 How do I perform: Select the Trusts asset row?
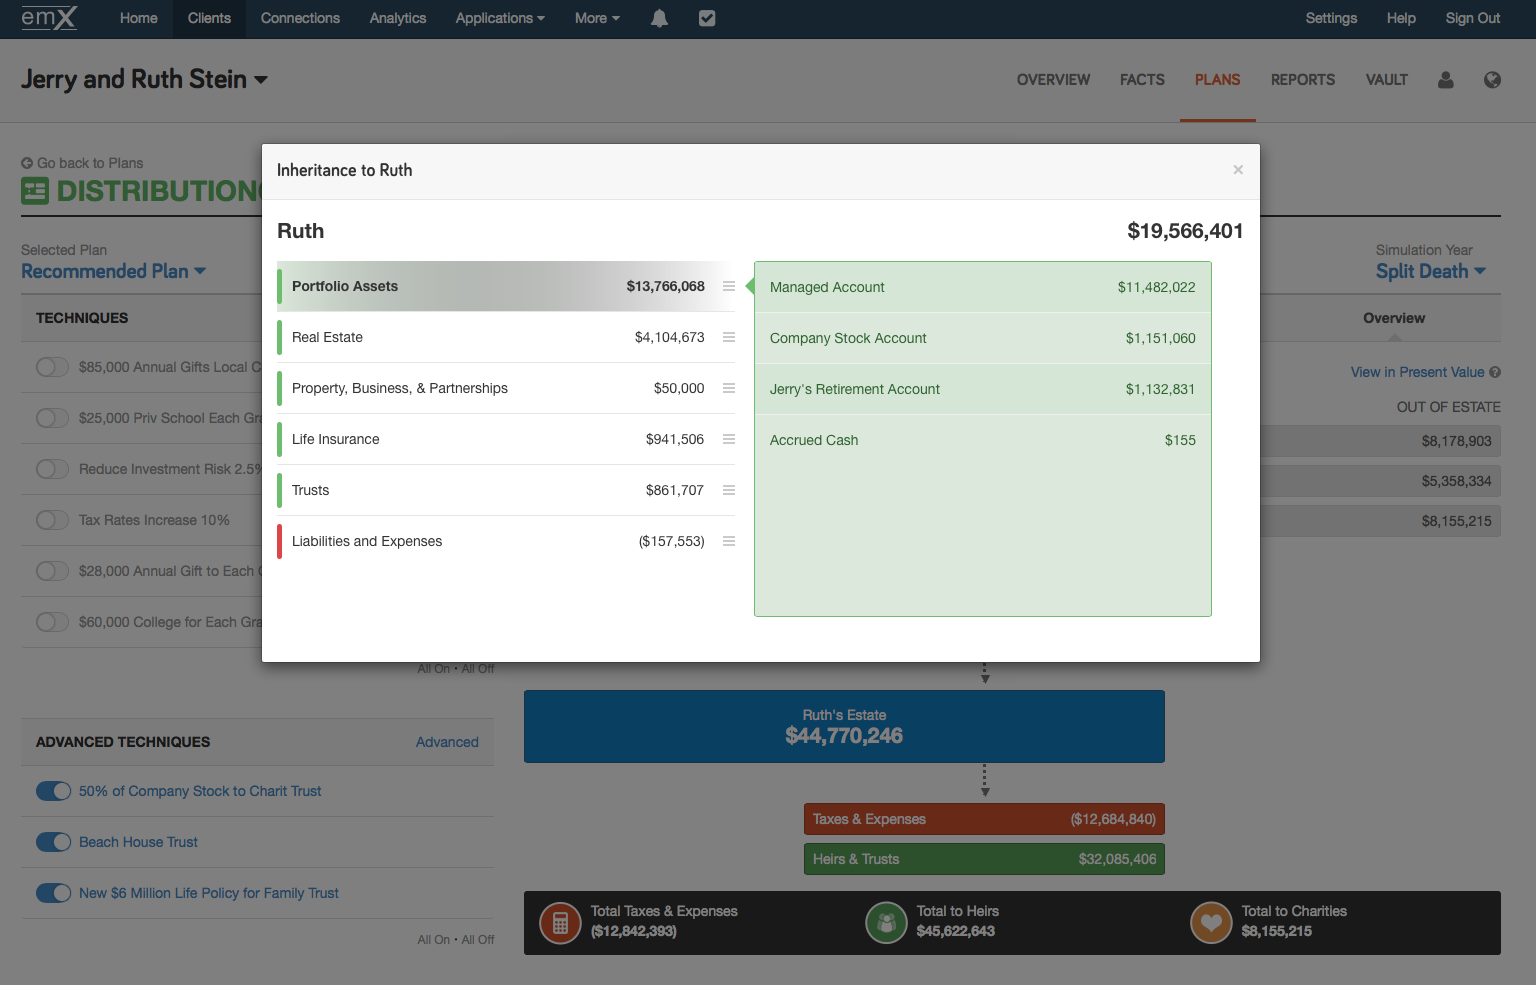506,490
